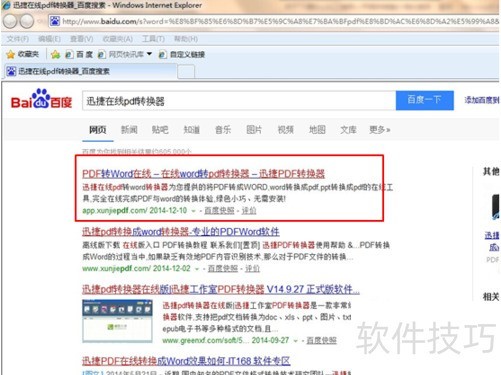Screen dimensions: 501x375
Task: Open the 查看(V) menu
Action: (x=82, y=39)
